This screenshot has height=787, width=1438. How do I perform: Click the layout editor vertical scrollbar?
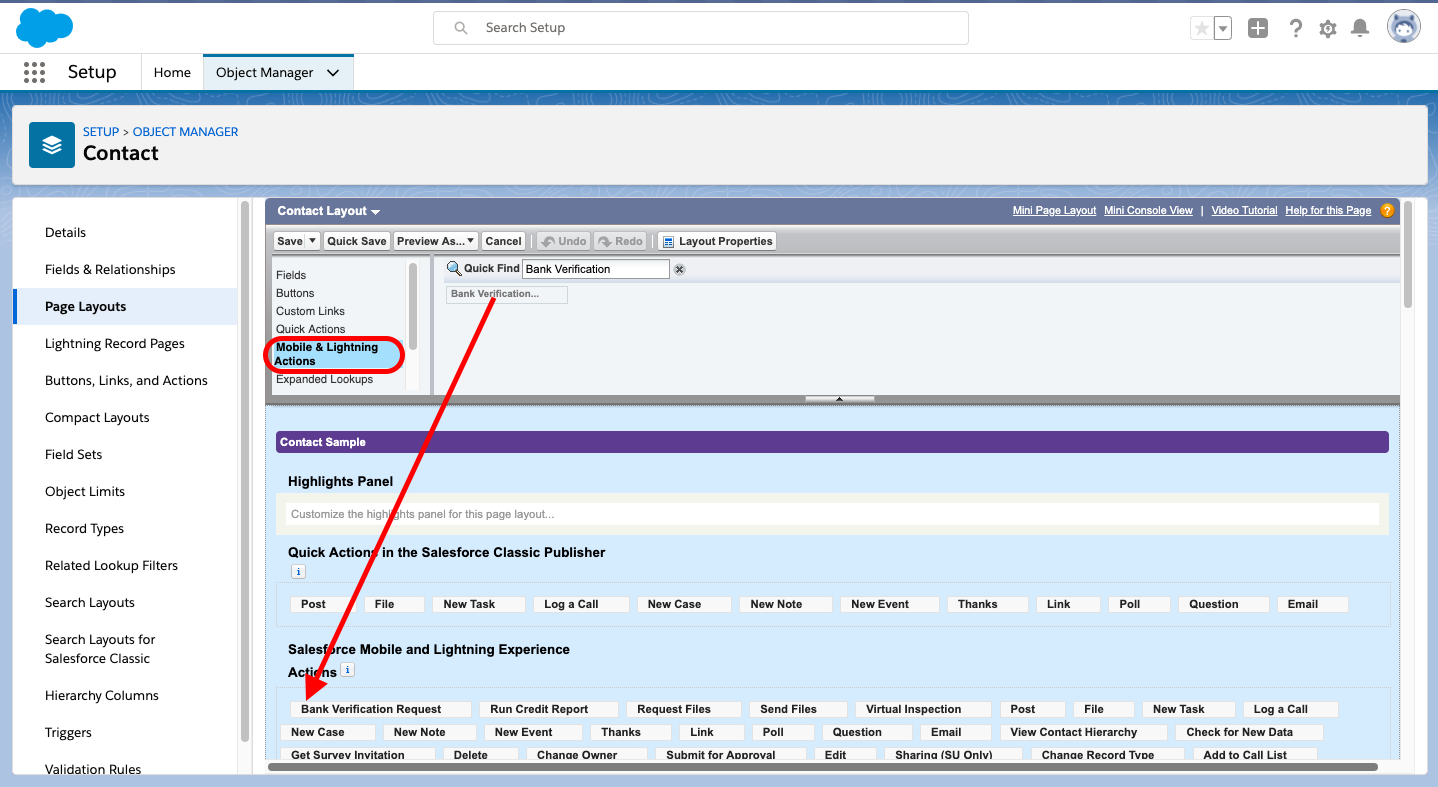1408,254
